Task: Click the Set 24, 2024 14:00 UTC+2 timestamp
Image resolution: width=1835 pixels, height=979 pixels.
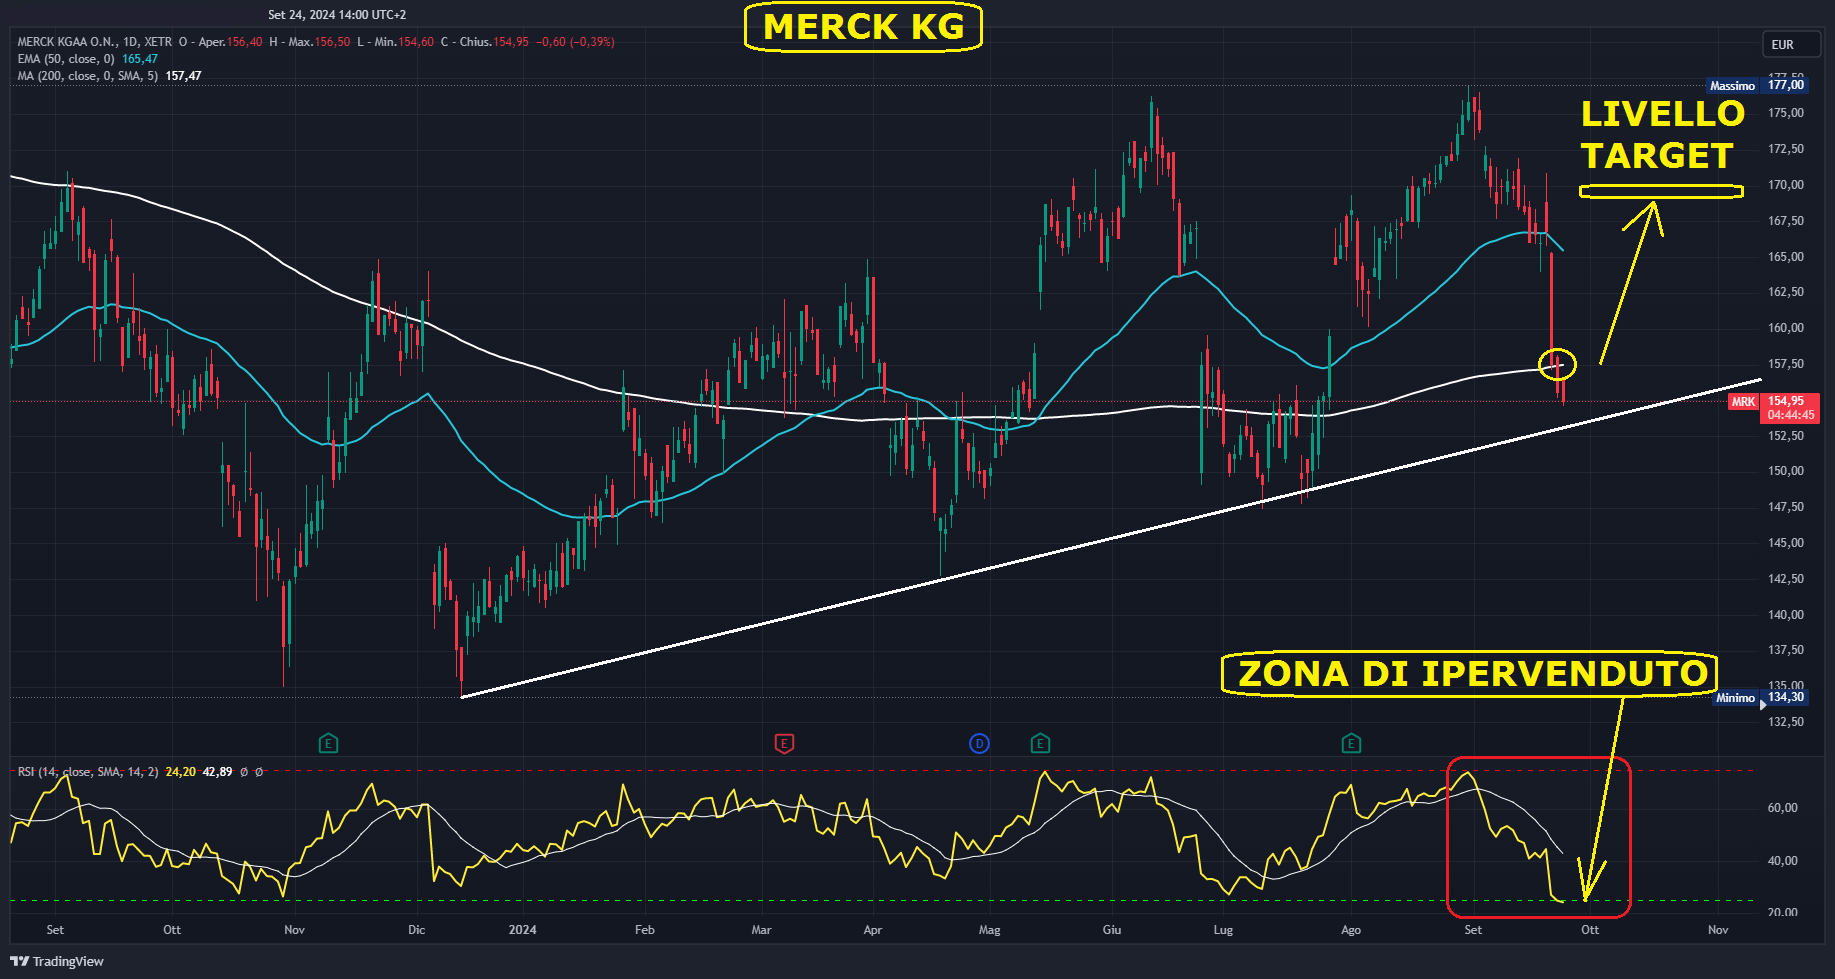Action: click(x=337, y=15)
